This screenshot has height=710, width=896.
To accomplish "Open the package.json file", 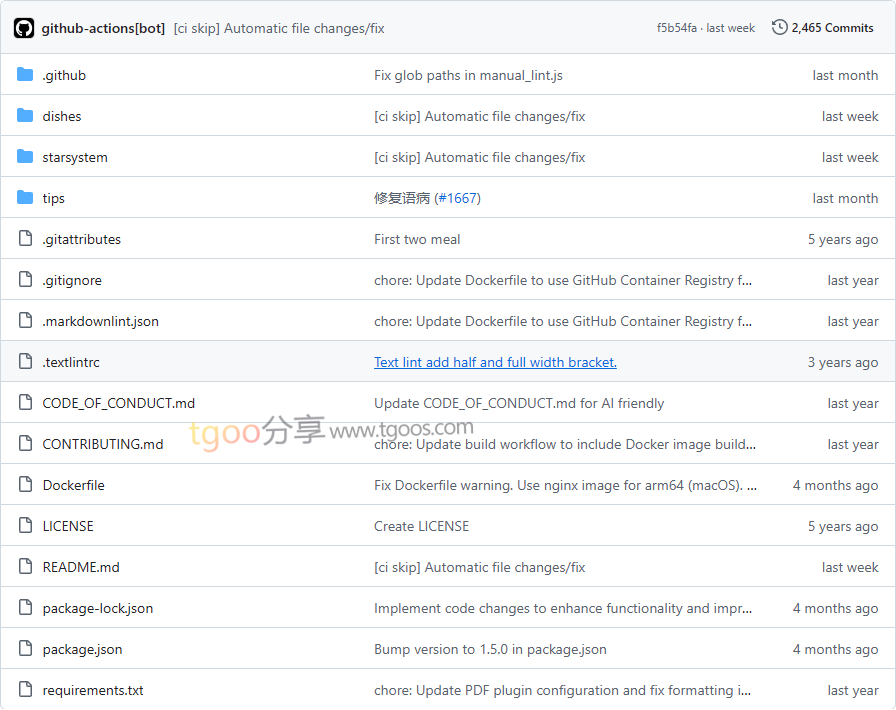I will 82,649.
